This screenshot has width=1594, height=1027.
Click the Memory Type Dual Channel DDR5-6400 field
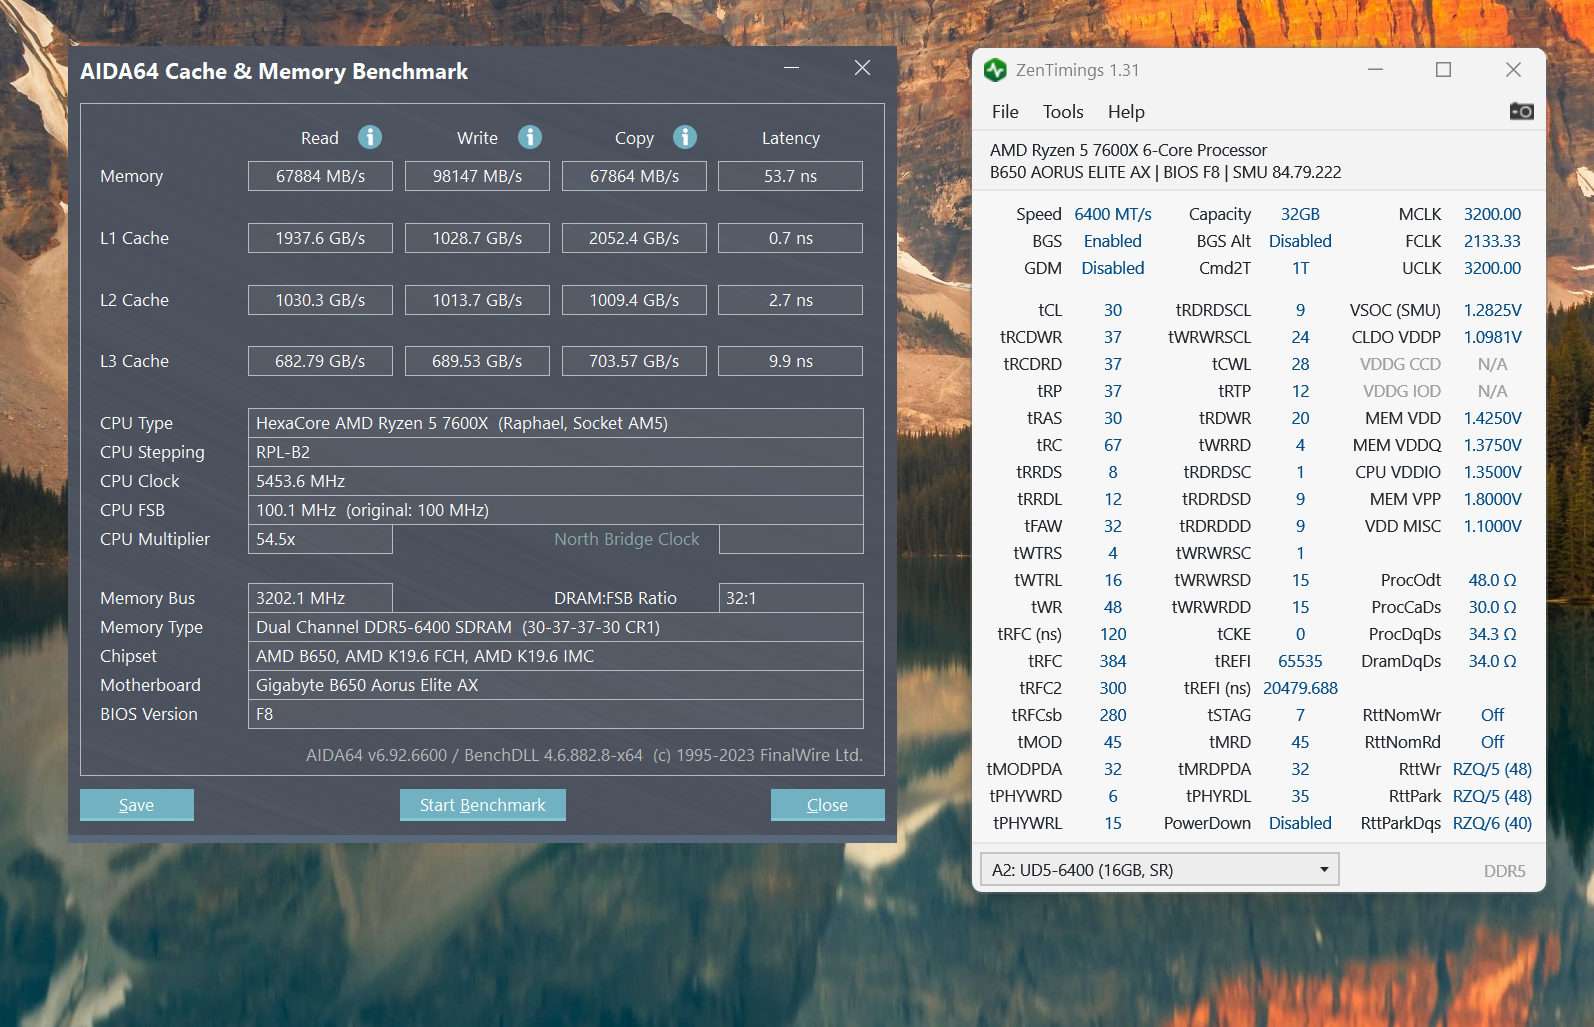555,627
